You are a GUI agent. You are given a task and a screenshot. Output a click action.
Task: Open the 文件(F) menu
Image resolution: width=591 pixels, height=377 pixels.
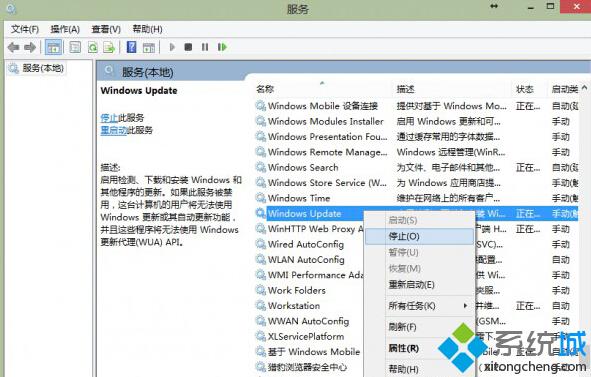point(25,29)
